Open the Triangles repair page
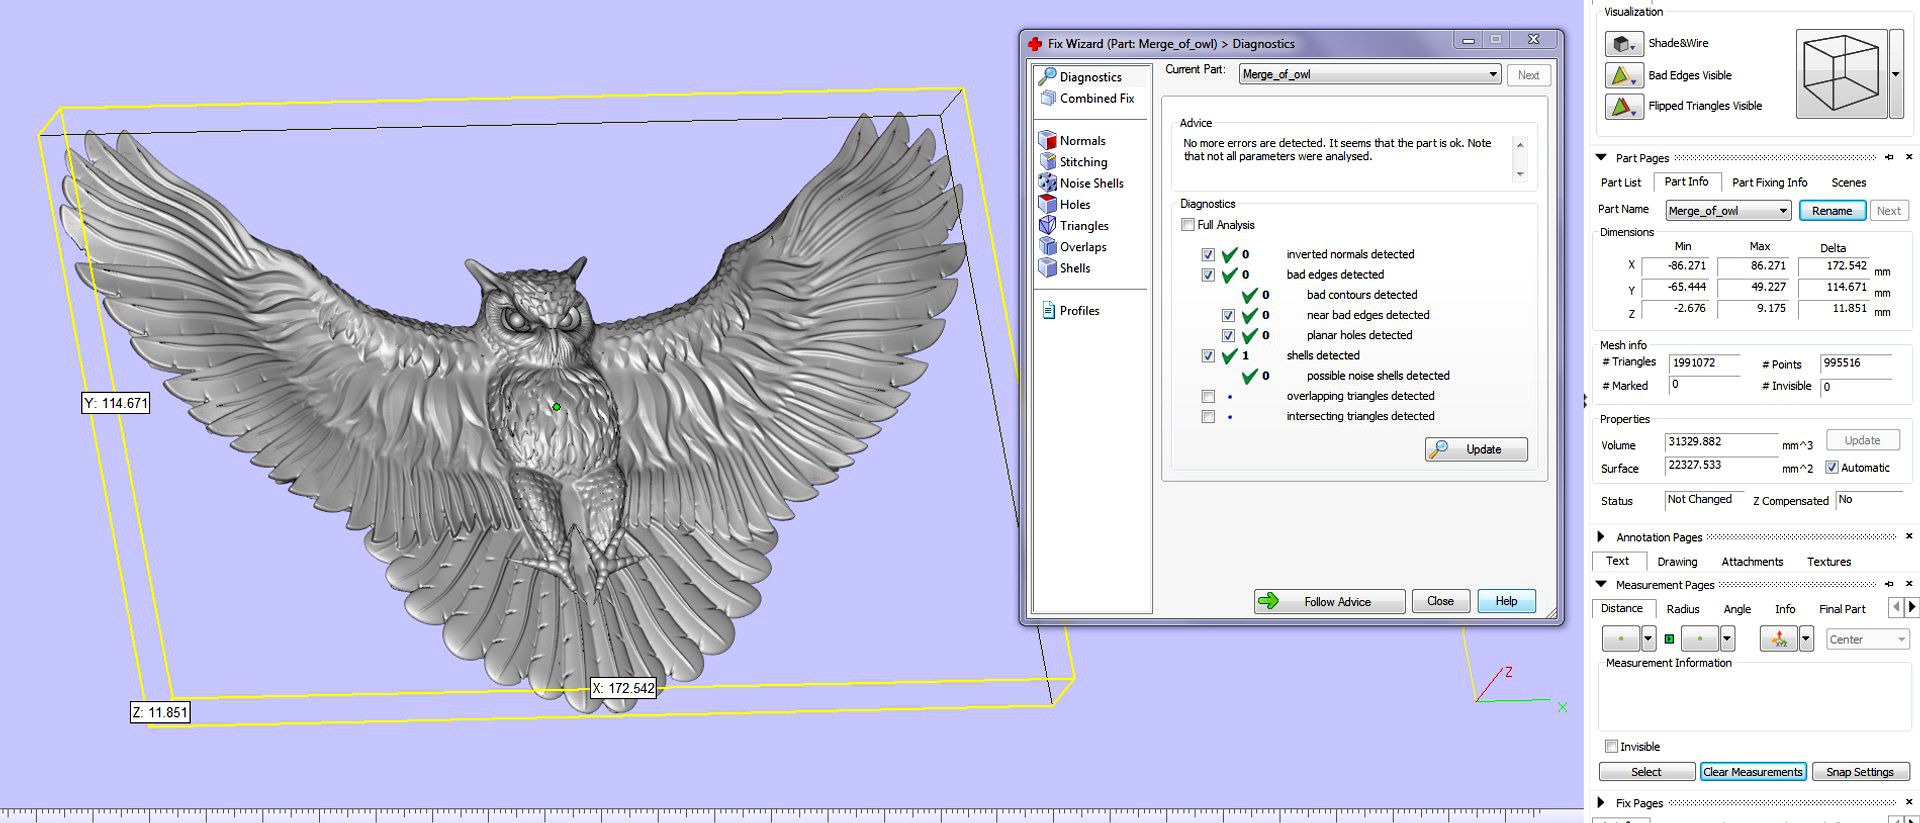The width and height of the screenshot is (1920, 823). 1074,226
